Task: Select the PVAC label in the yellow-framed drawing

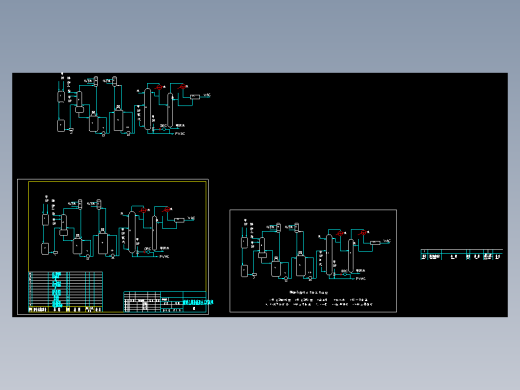Action: 164,256
